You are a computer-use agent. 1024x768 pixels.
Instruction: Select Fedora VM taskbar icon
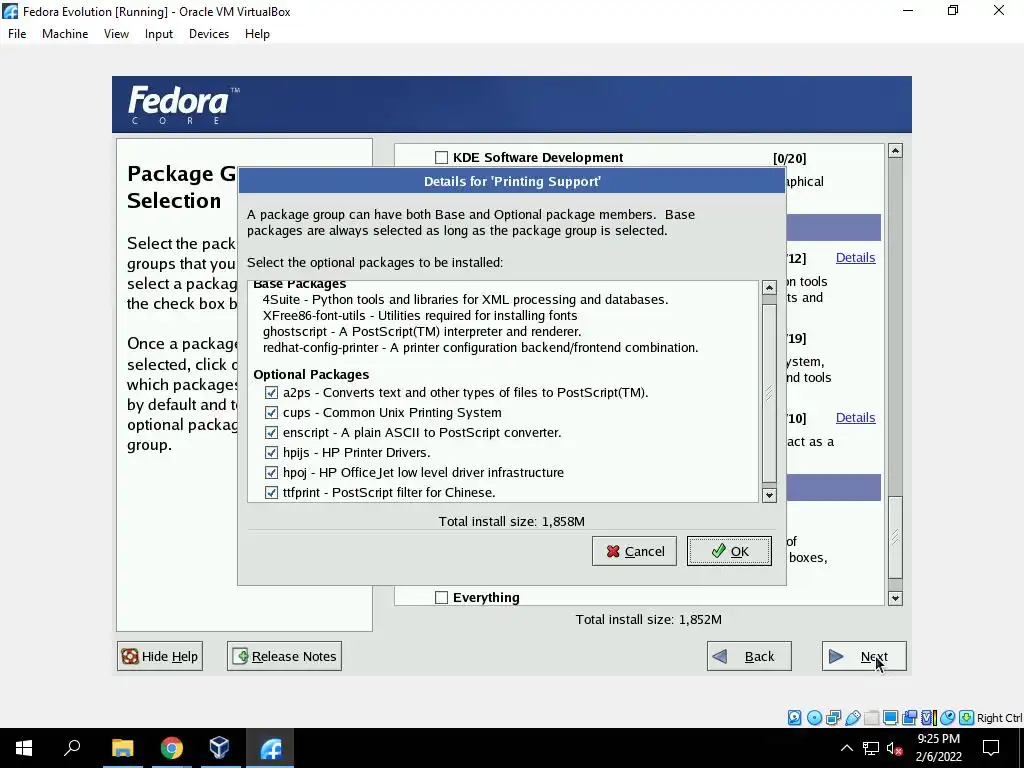click(270, 748)
